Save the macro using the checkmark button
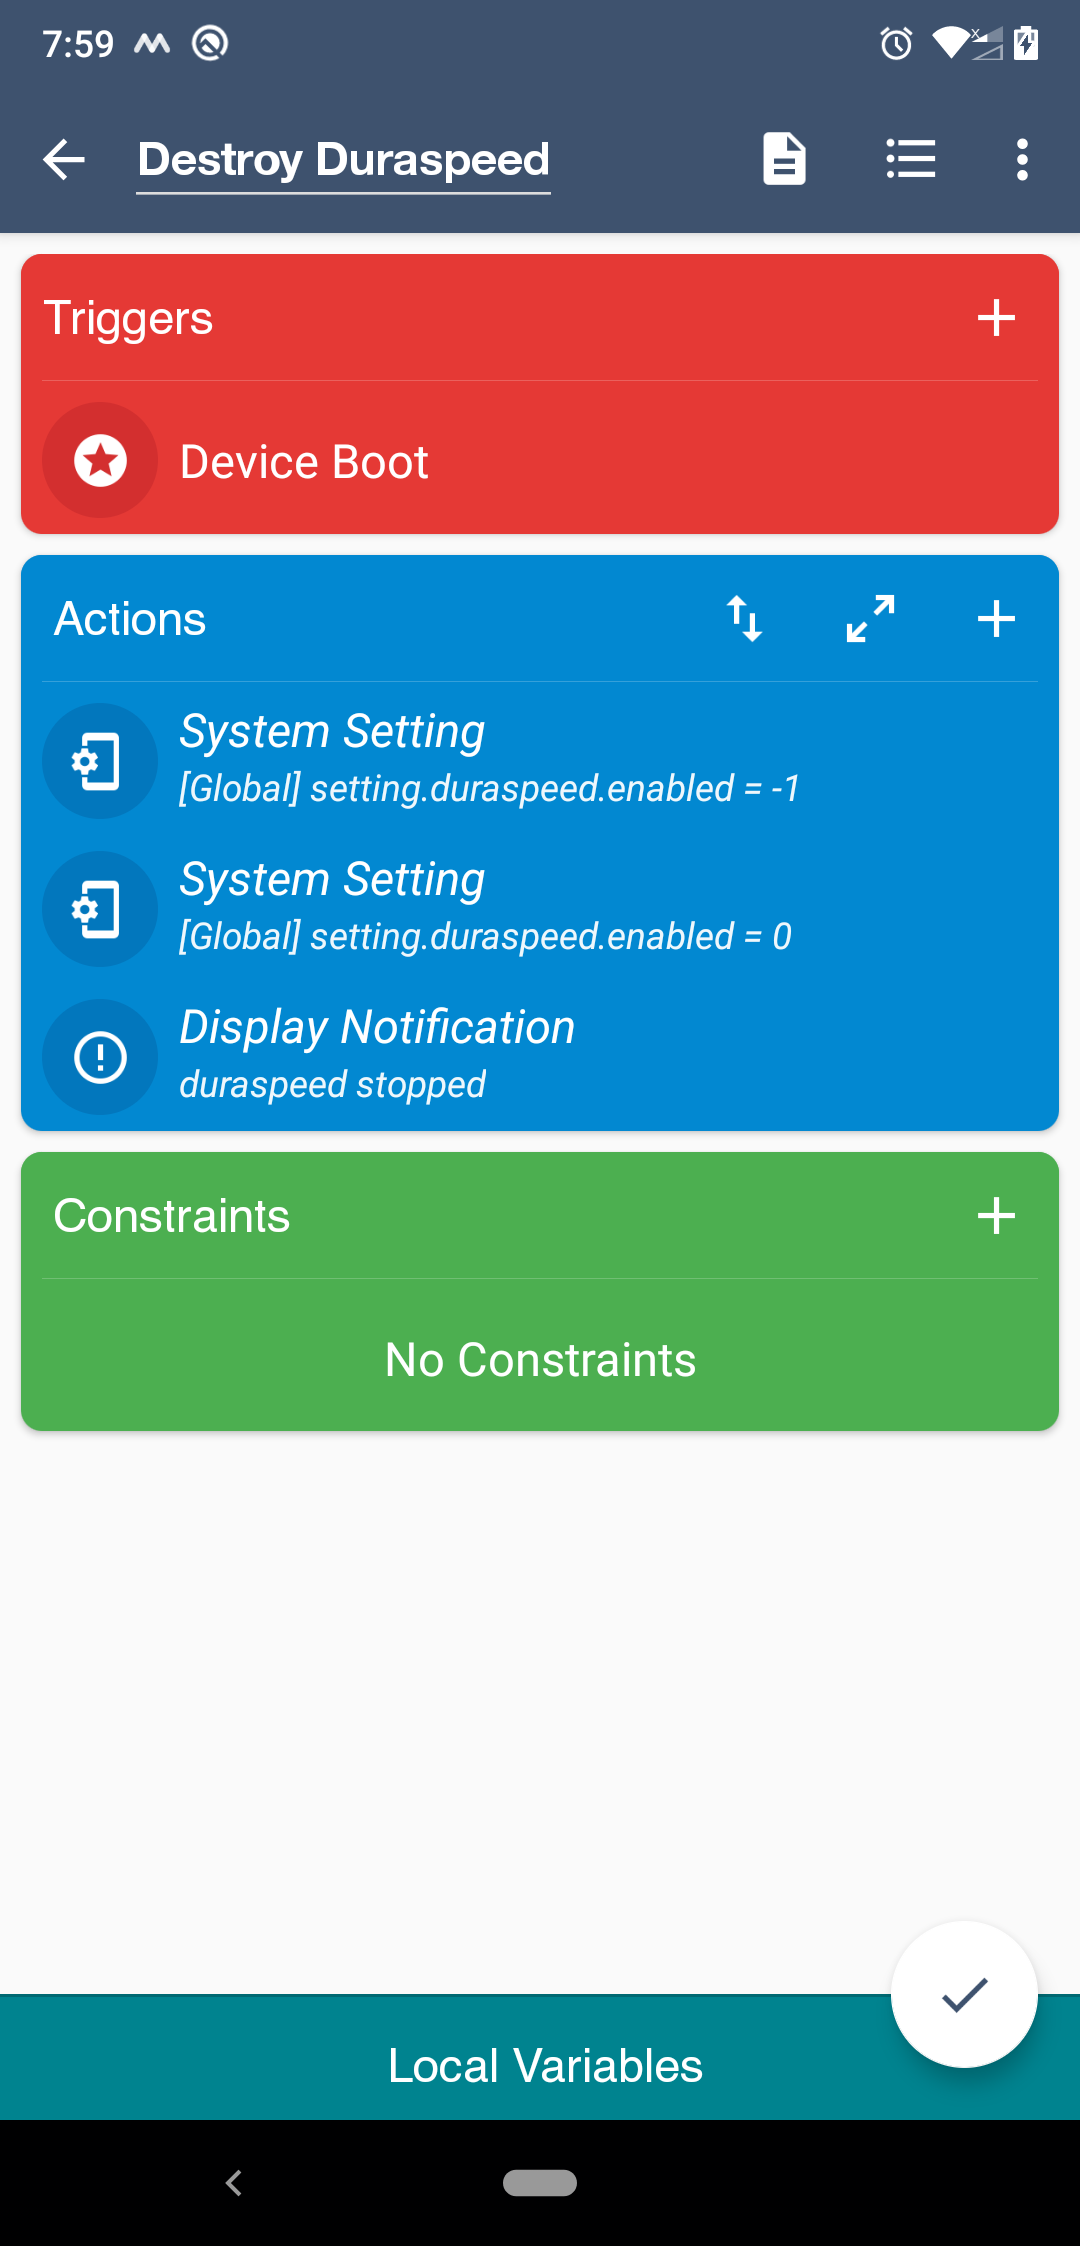The image size is (1080, 2246). point(963,1995)
